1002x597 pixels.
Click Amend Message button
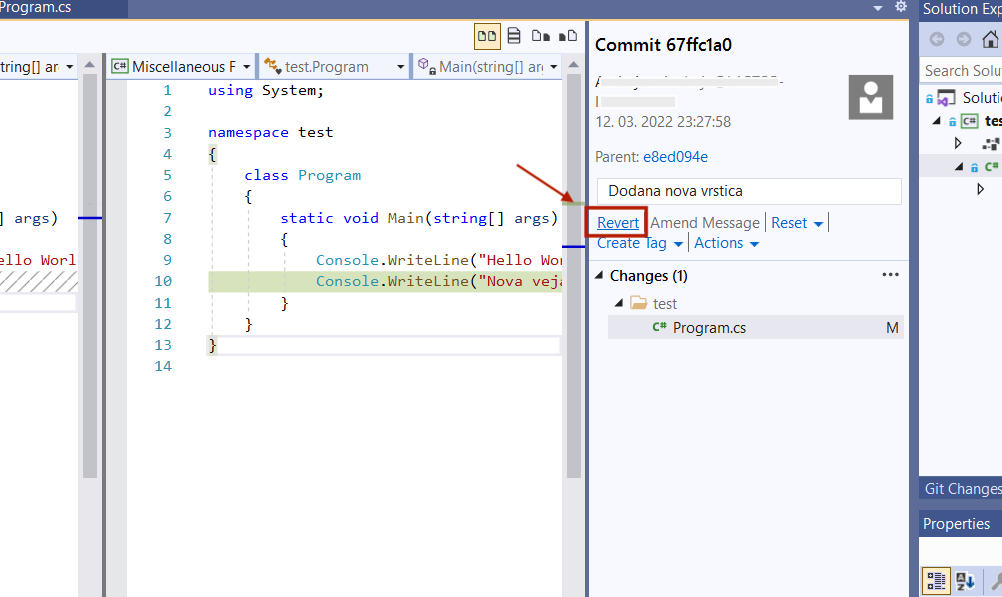pos(705,223)
